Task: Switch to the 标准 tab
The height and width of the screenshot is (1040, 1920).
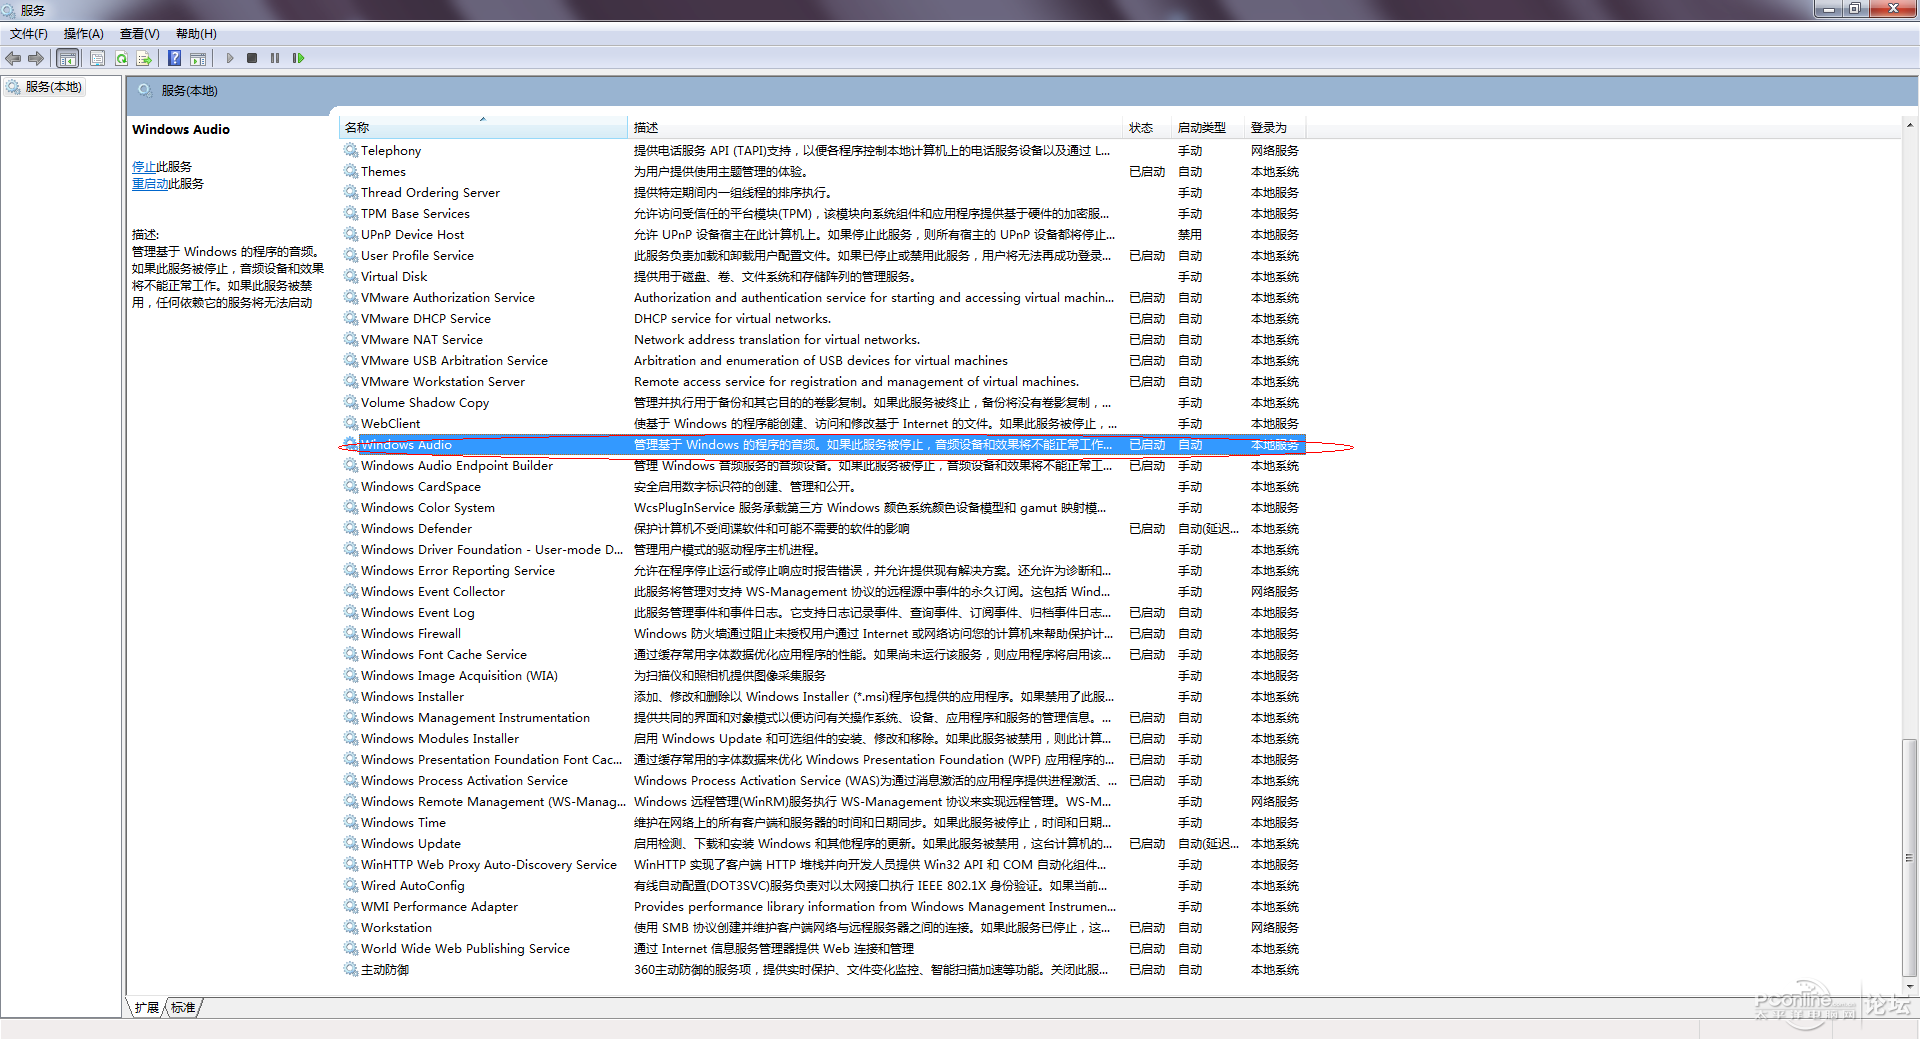Action: pyautogui.click(x=183, y=1007)
